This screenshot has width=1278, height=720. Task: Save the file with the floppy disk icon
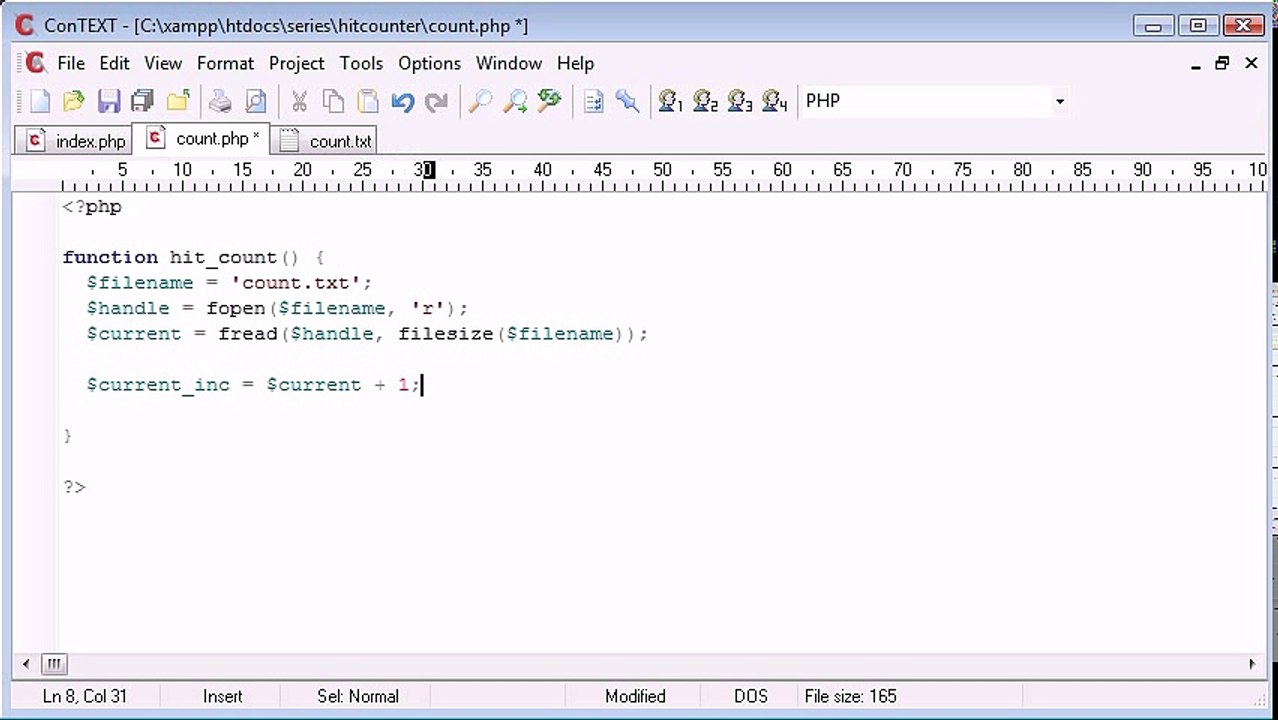pyautogui.click(x=108, y=101)
